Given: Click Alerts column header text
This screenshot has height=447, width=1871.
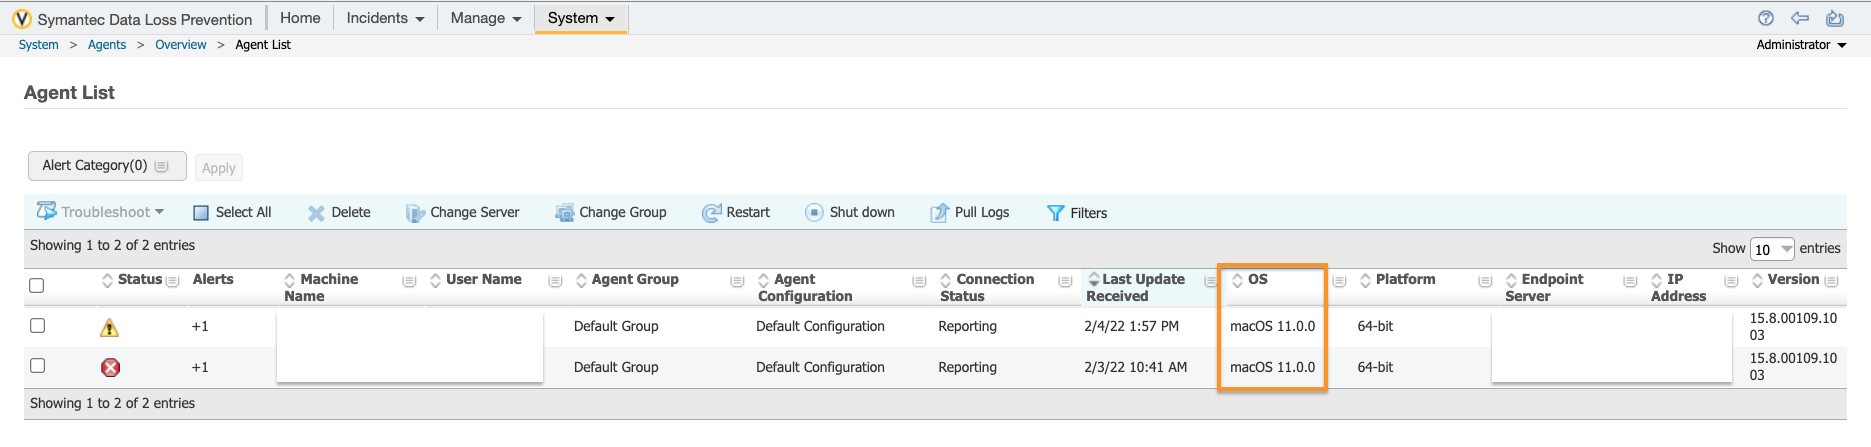Looking at the screenshot, I should tap(213, 280).
